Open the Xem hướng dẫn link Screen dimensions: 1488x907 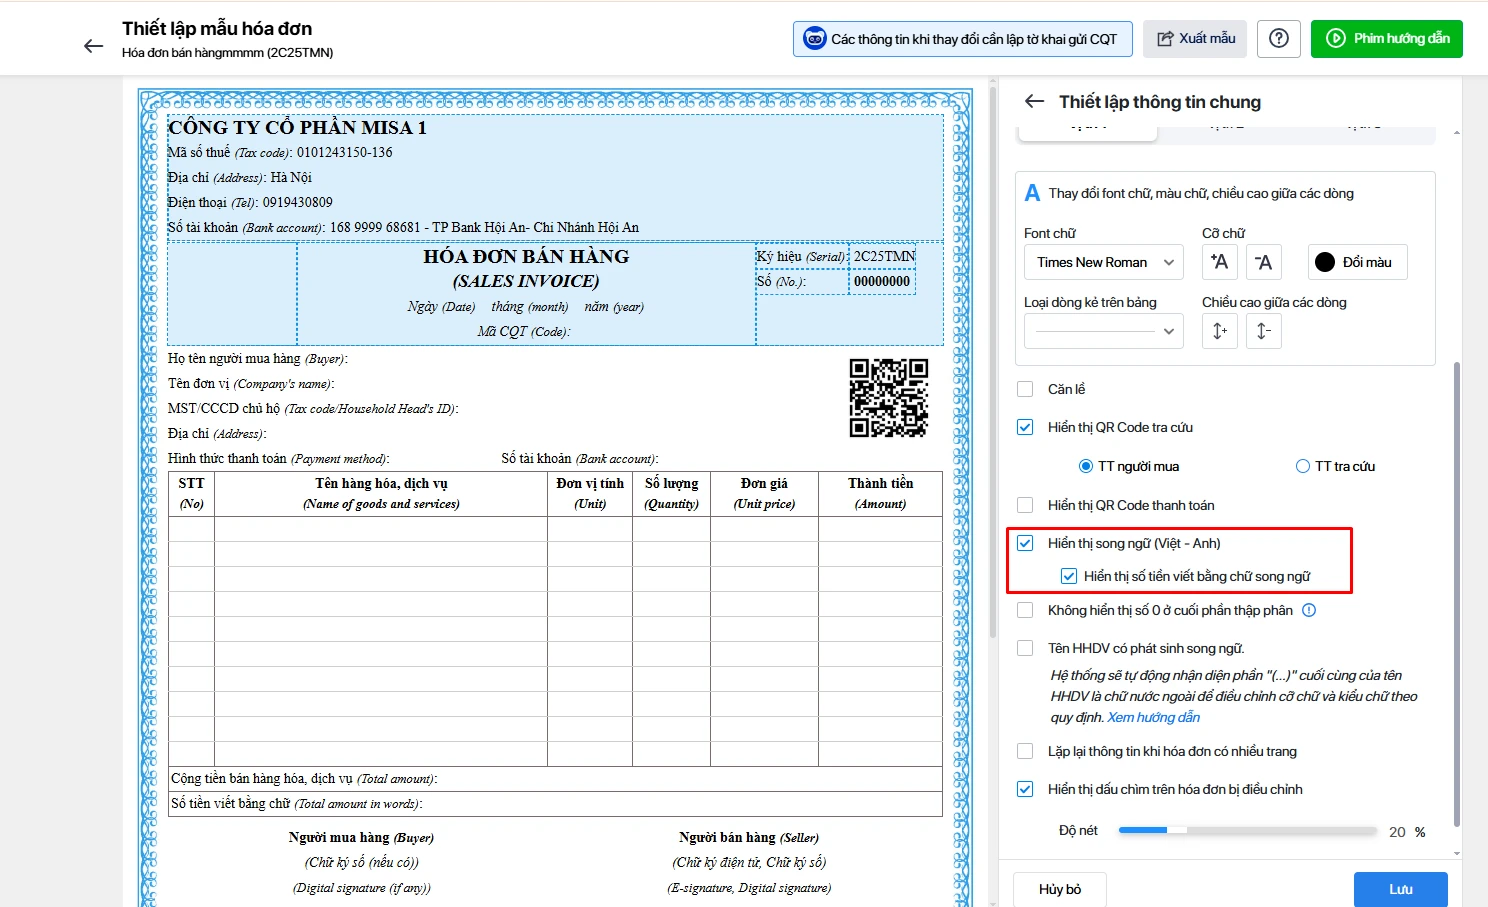(1153, 717)
